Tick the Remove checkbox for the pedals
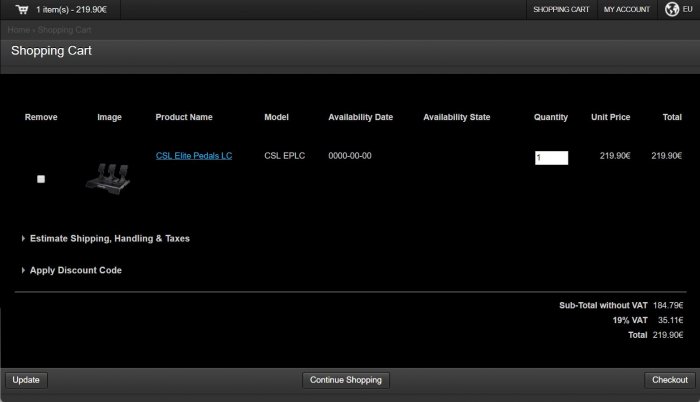The height and width of the screenshot is (402, 700). click(41, 179)
